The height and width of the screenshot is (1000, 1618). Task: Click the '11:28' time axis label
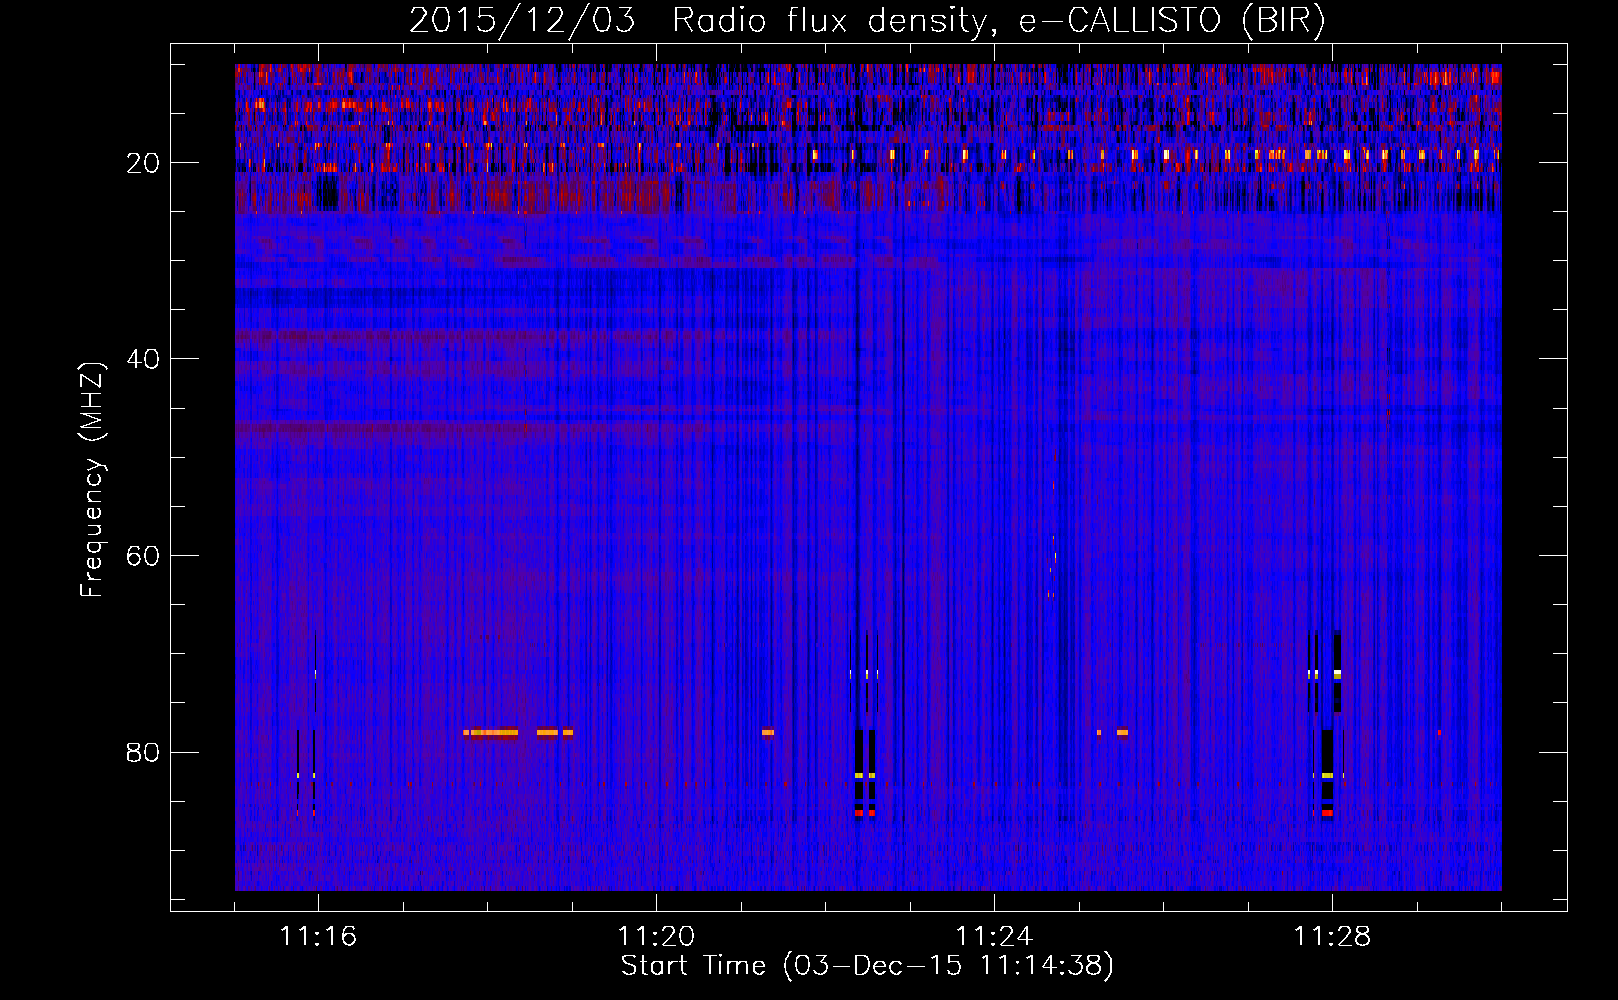(x=1332, y=936)
